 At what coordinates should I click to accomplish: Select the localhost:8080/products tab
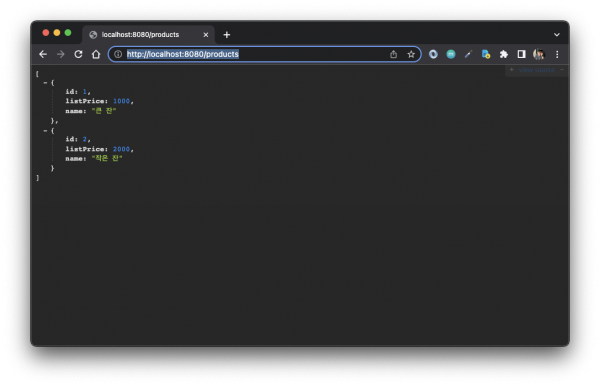148,35
